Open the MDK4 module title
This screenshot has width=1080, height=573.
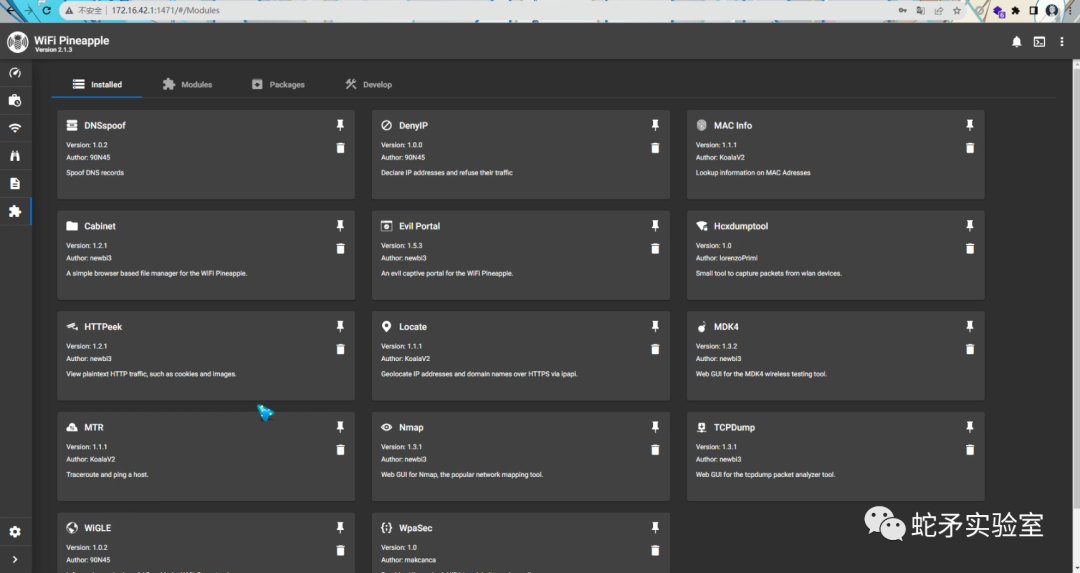pyautogui.click(x=726, y=326)
